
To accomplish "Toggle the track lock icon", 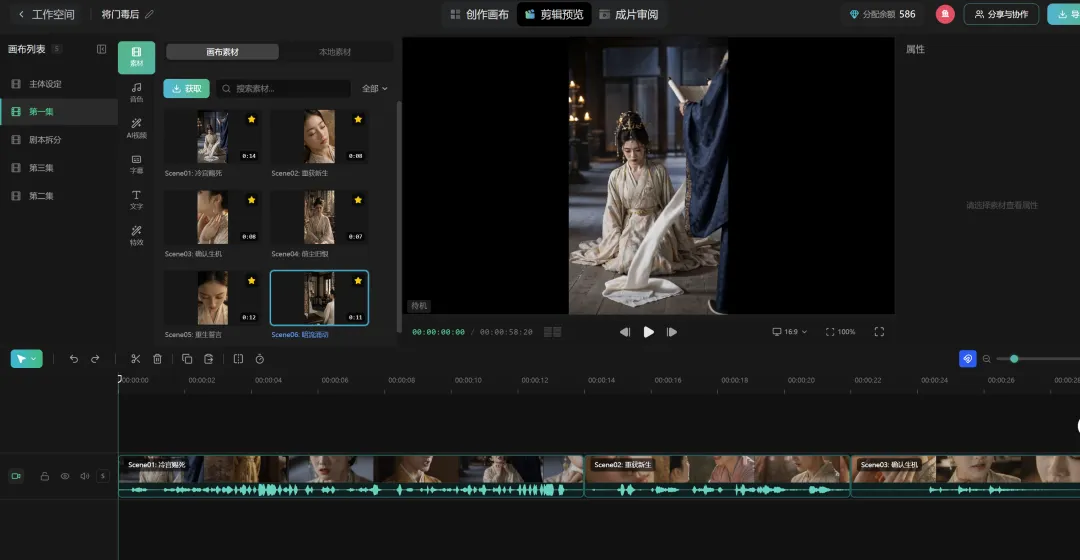I will [44, 477].
